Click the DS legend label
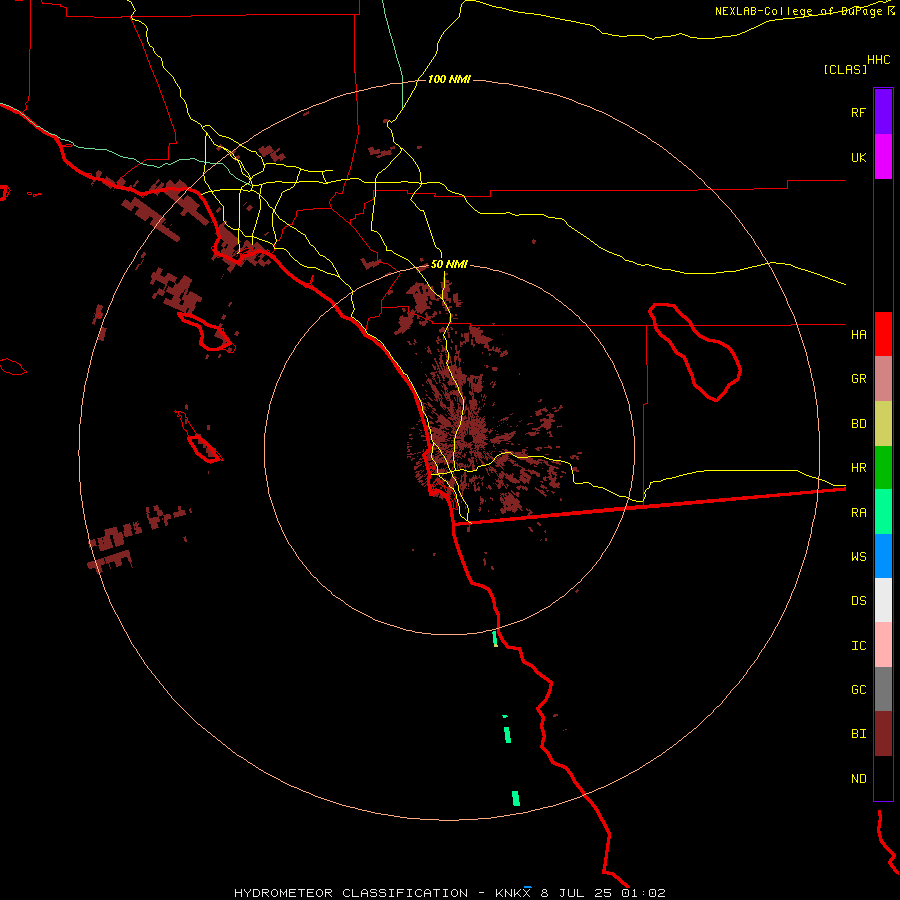Image resolution: width=900 pixels, height=900 pixels. 858,600
